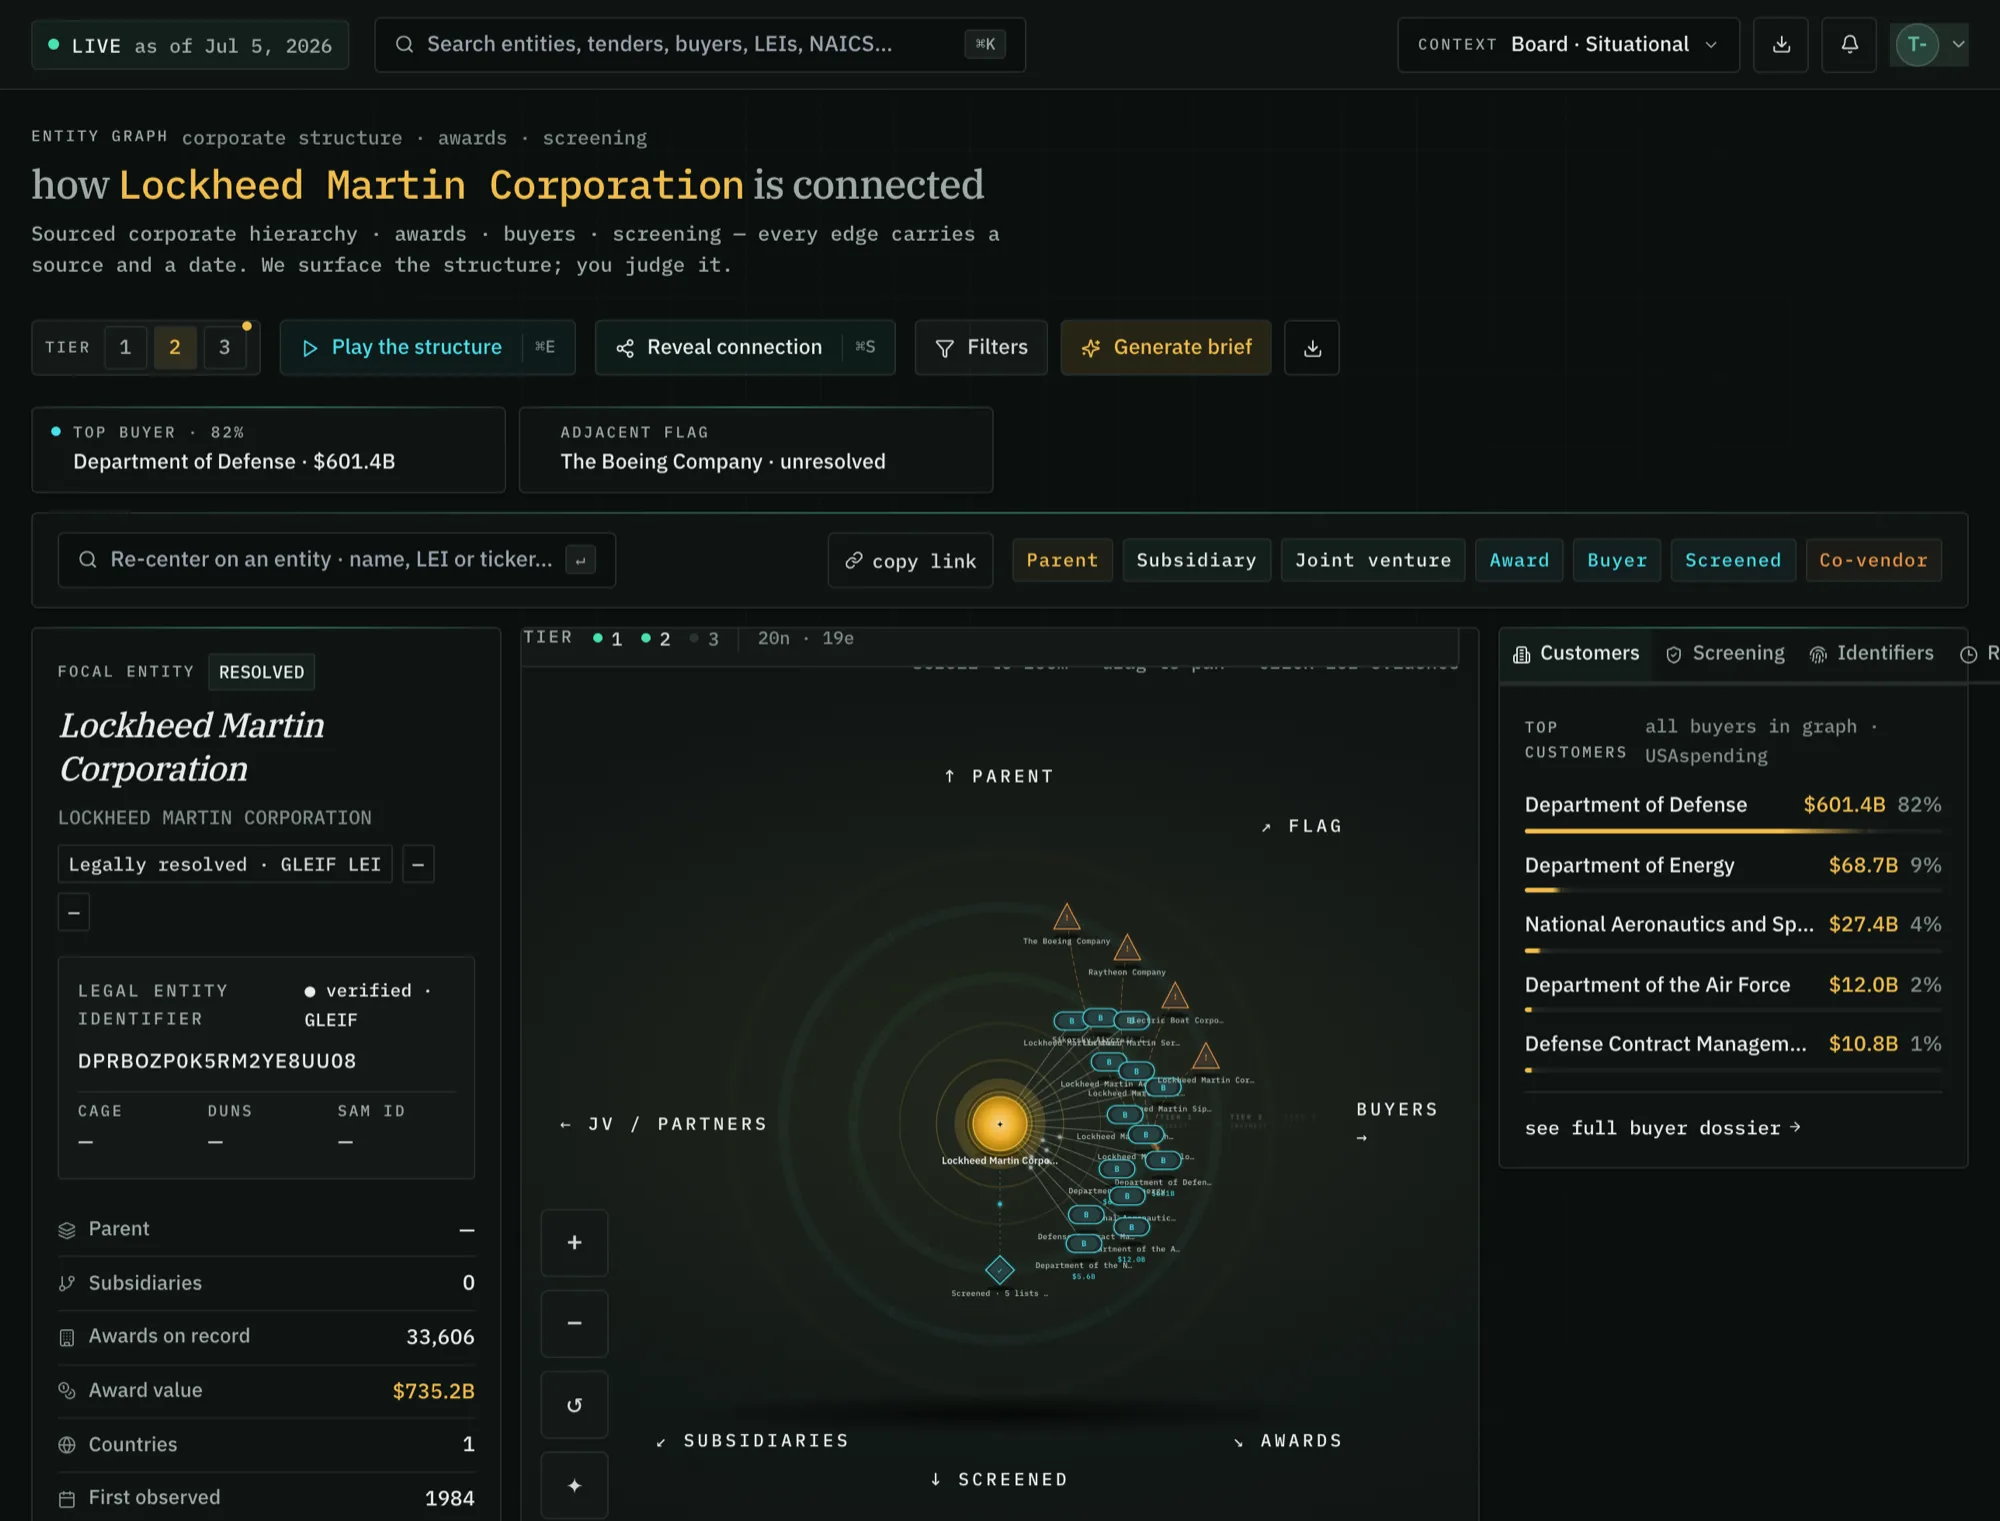Click the export icon beside Generate brief

pyautogui.click(x=1312, y=347)
